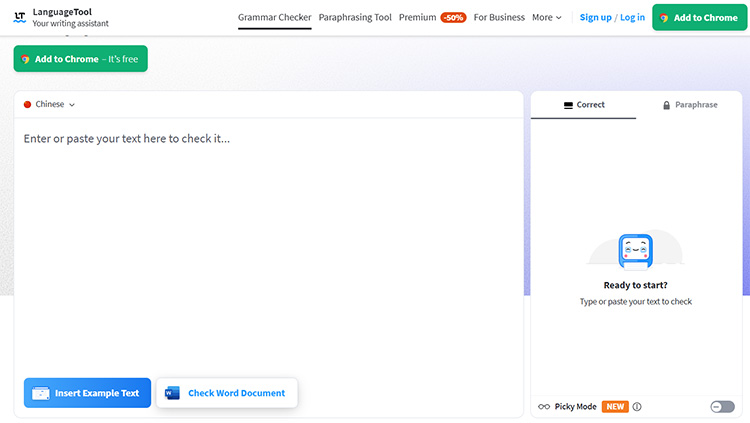Screen dimensions: 750x423
Task: Click the Picky Mode info icon
Action: (x=637, y=407)
